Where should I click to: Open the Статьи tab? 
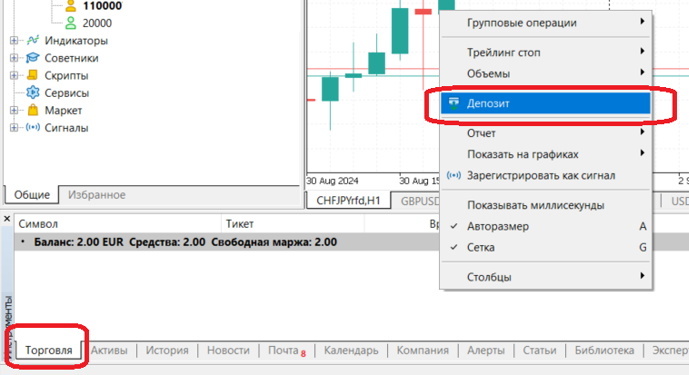pyautogui.click(x=539, y=350)
